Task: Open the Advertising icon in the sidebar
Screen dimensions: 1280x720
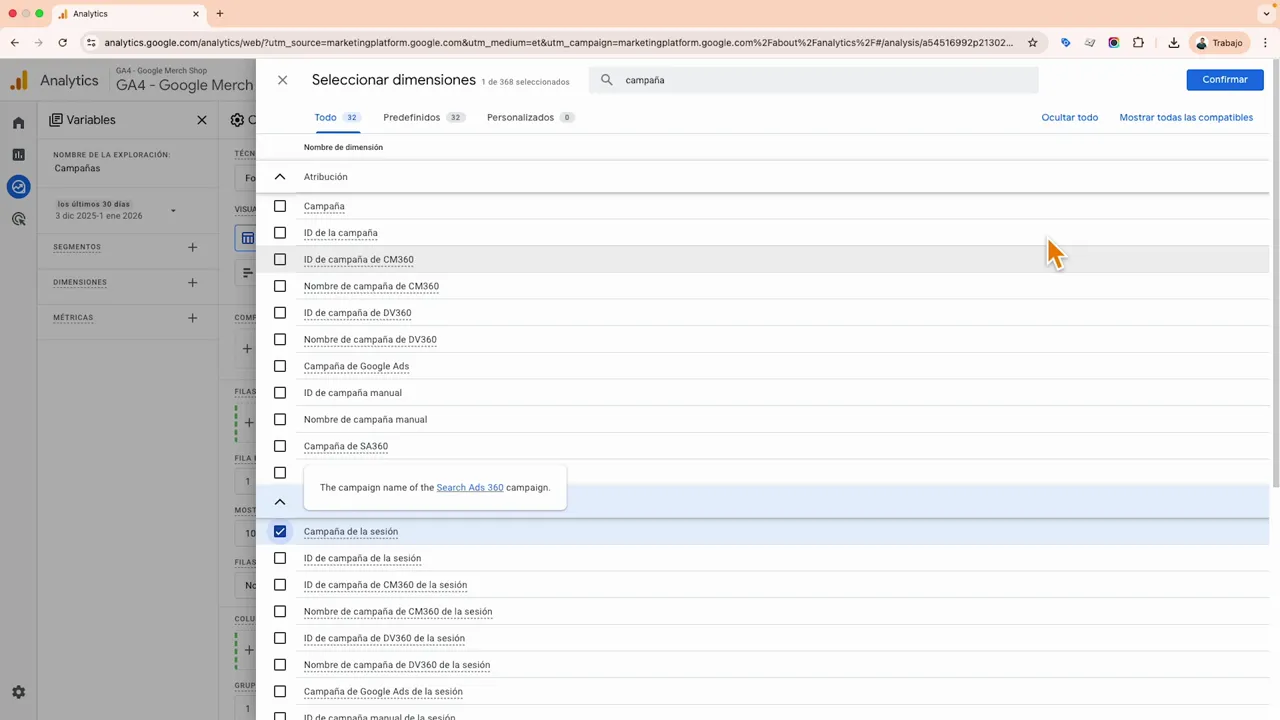Action: (x=18, y=219)
